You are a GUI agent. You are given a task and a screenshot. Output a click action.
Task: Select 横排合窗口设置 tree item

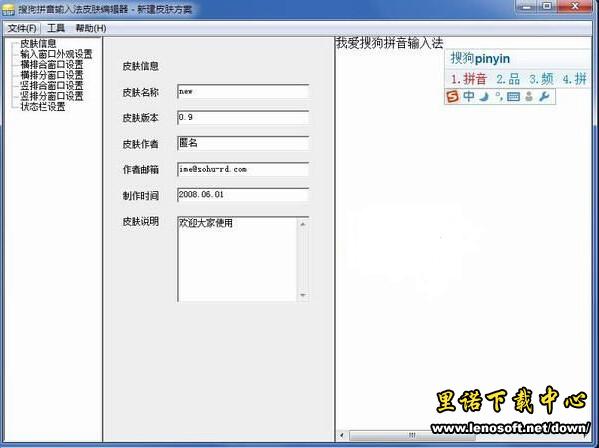click(x=52, y=64)
